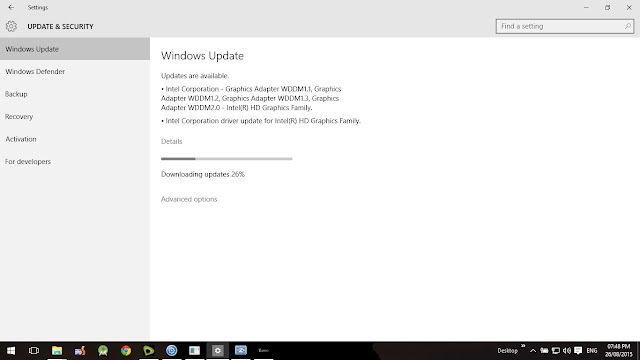Image resolution: width=640 pixels, height=360 pixels.
Task: Open the battery status tray icon
Action: point(544,351)
